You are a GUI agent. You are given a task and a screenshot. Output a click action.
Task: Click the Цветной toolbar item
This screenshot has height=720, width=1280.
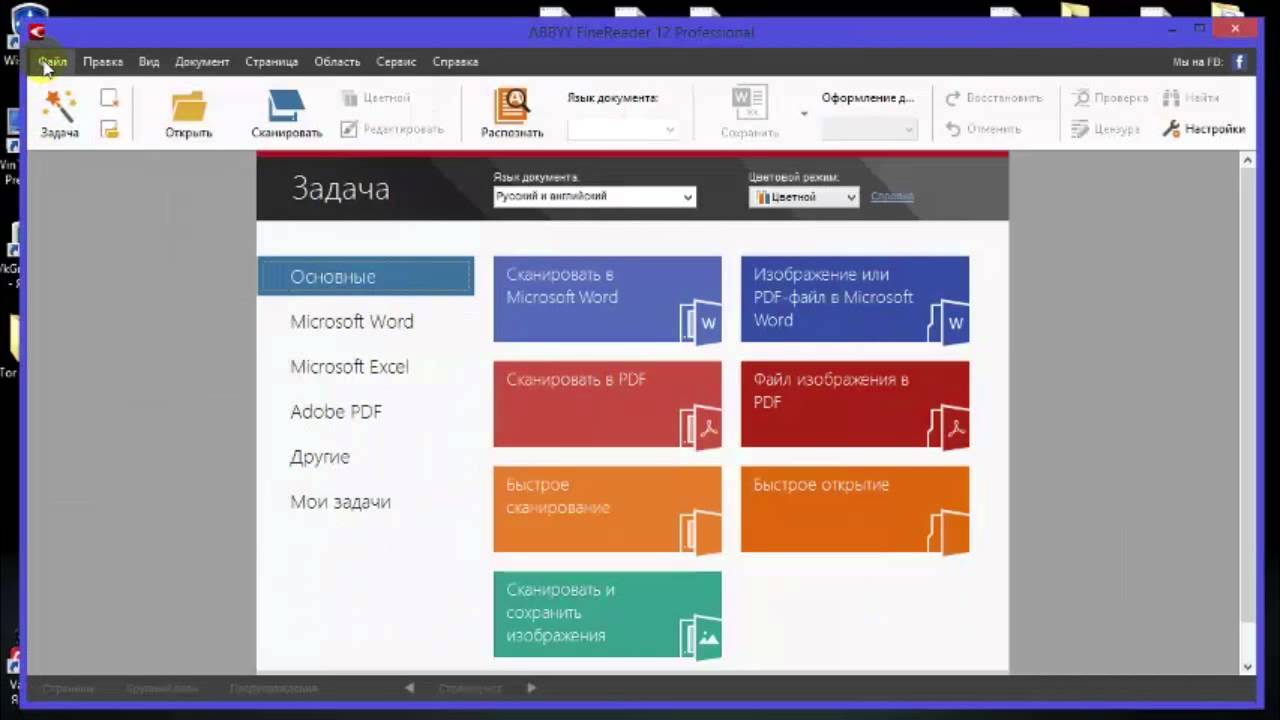coord(376,98)
